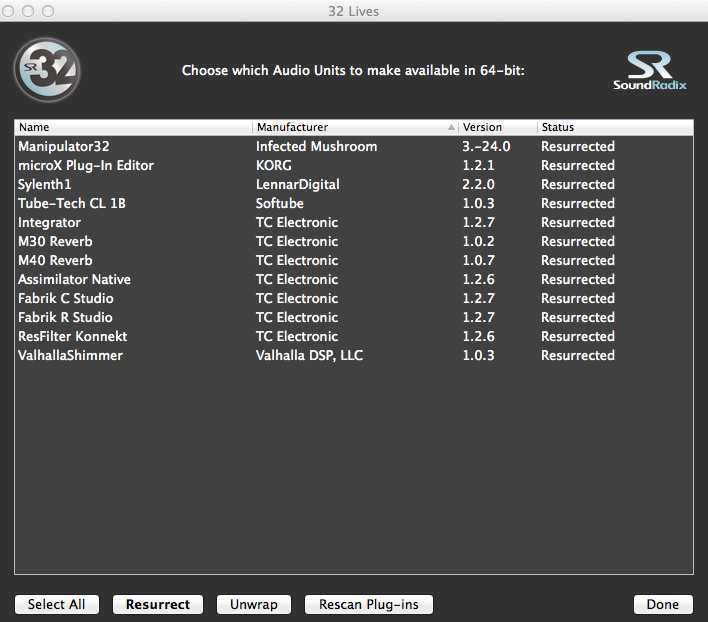Viewport: 708px width, 622px height.
Task: Select ResFilter Konnekt plug-in
Action: coord(354,336)
